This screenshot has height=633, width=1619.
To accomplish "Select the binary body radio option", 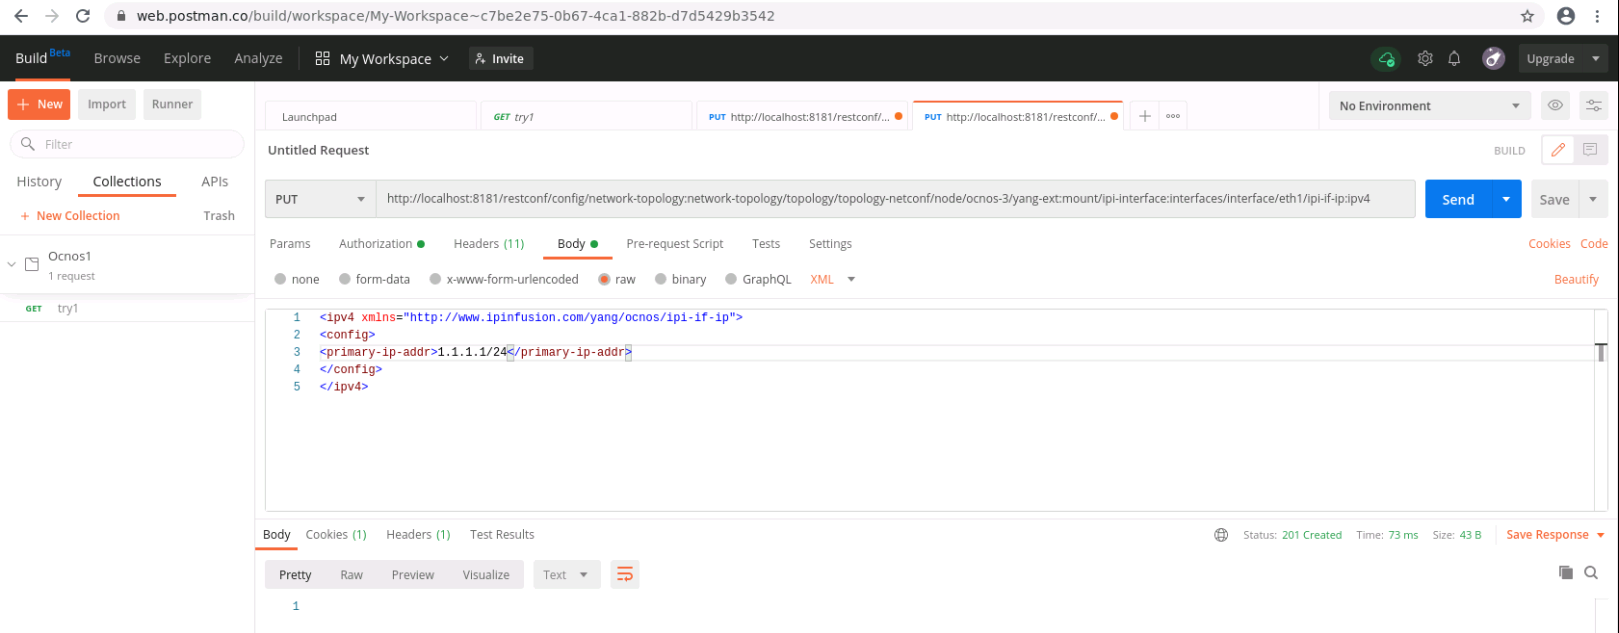I will 661,280.
